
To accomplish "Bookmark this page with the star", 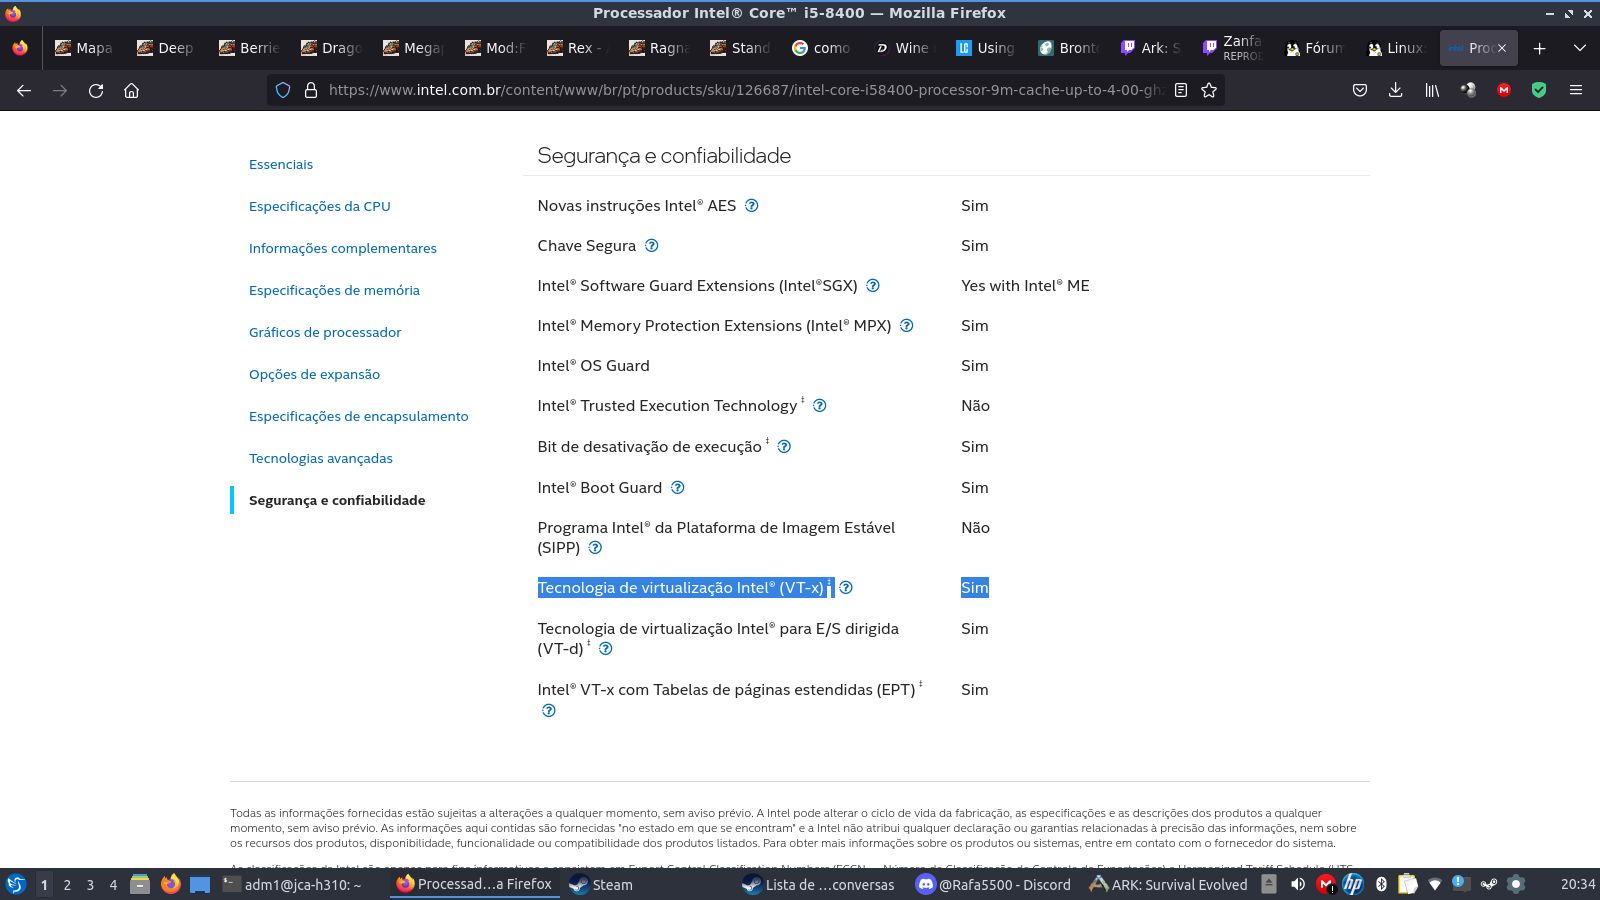I will (x=1209, y=90).
